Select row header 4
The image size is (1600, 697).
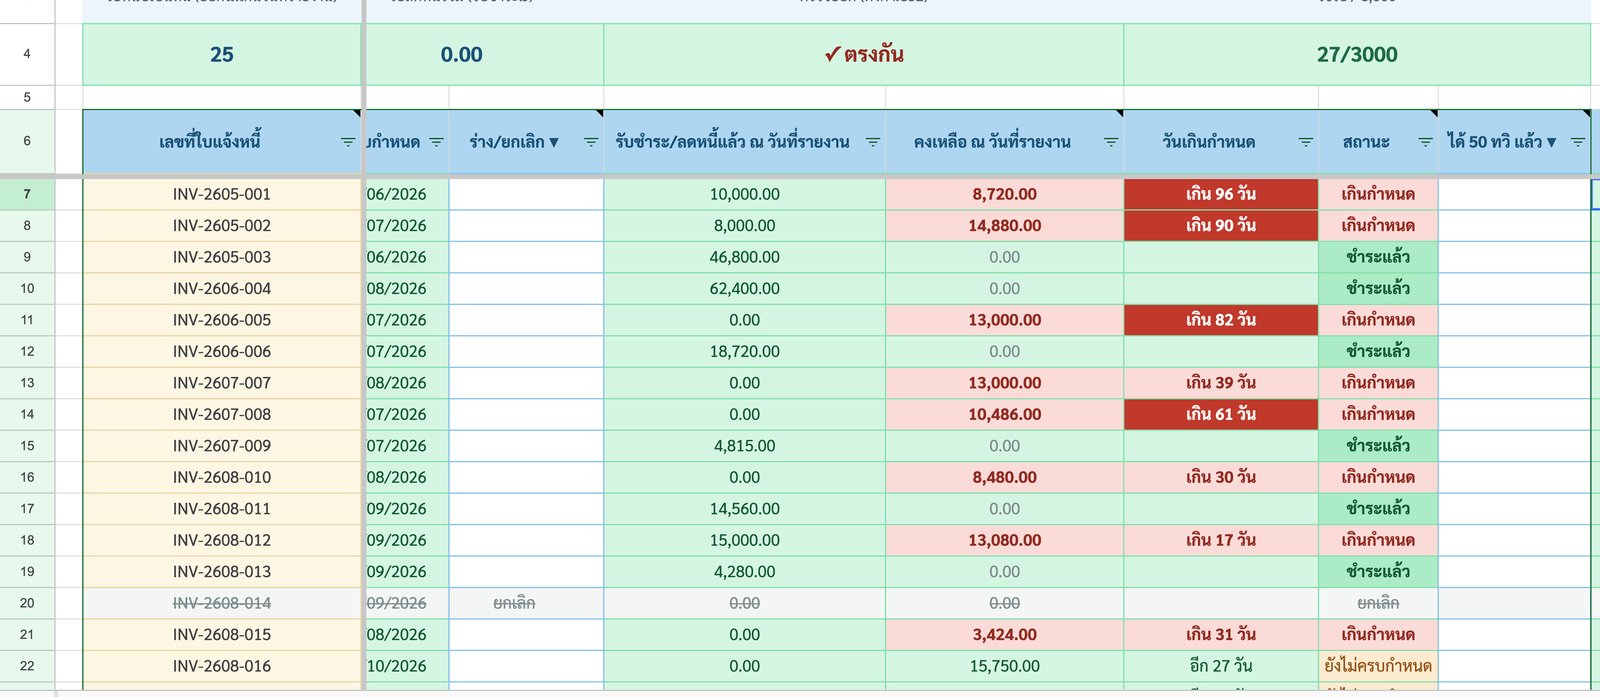(x=27, y=54)
